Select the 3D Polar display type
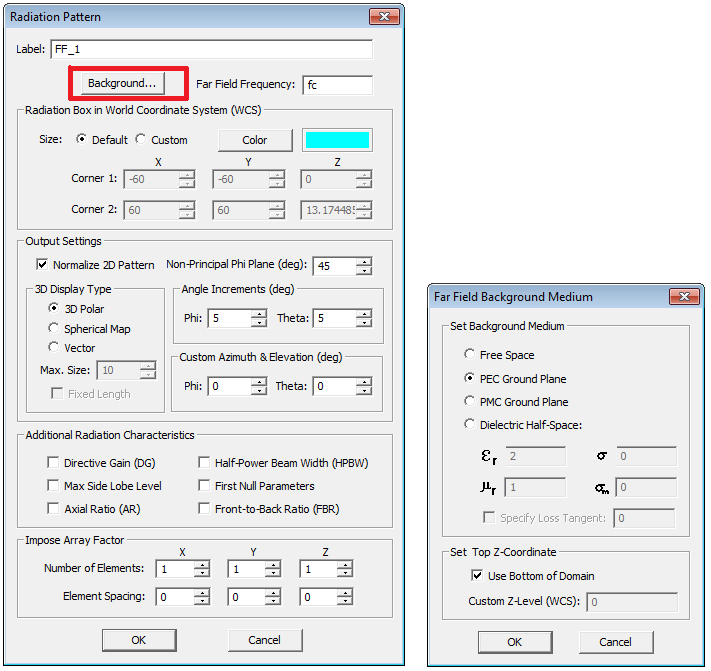This screenshot has width=711, height=671. (54, 308)
